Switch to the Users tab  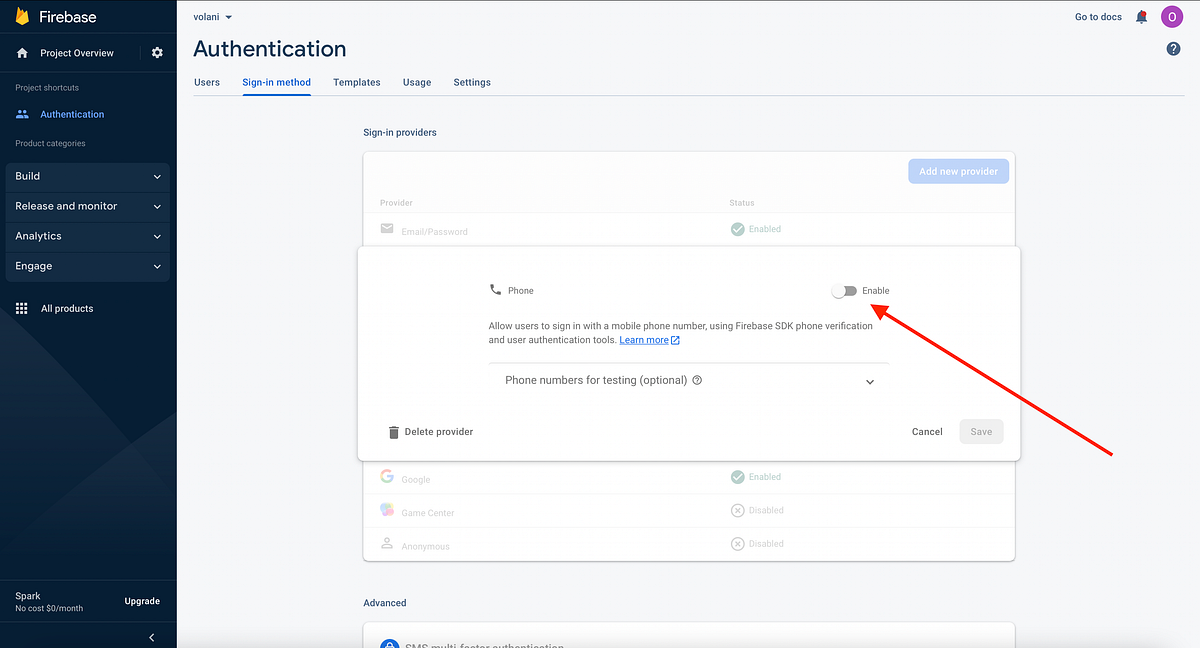(x=207, y=82)
